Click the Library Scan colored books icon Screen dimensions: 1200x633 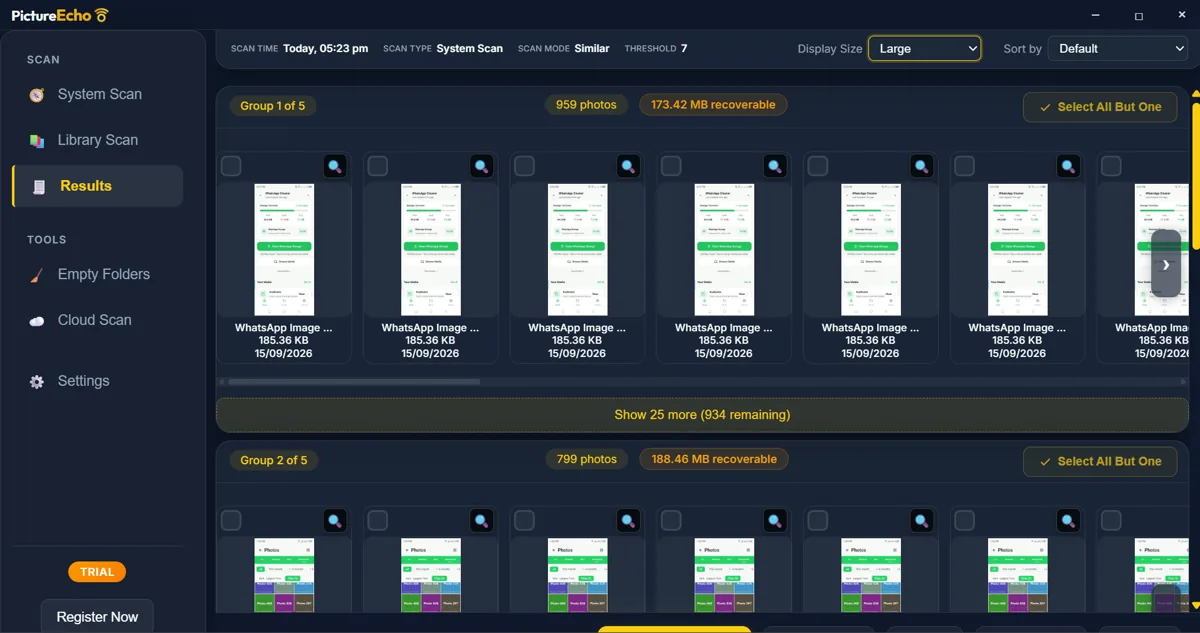coord(37,141)
